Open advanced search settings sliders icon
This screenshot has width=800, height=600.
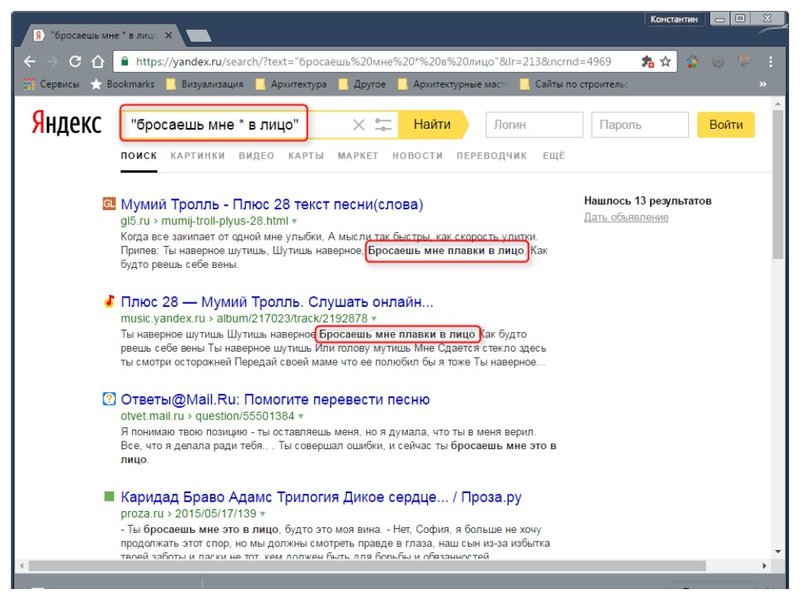coord(381,124)
